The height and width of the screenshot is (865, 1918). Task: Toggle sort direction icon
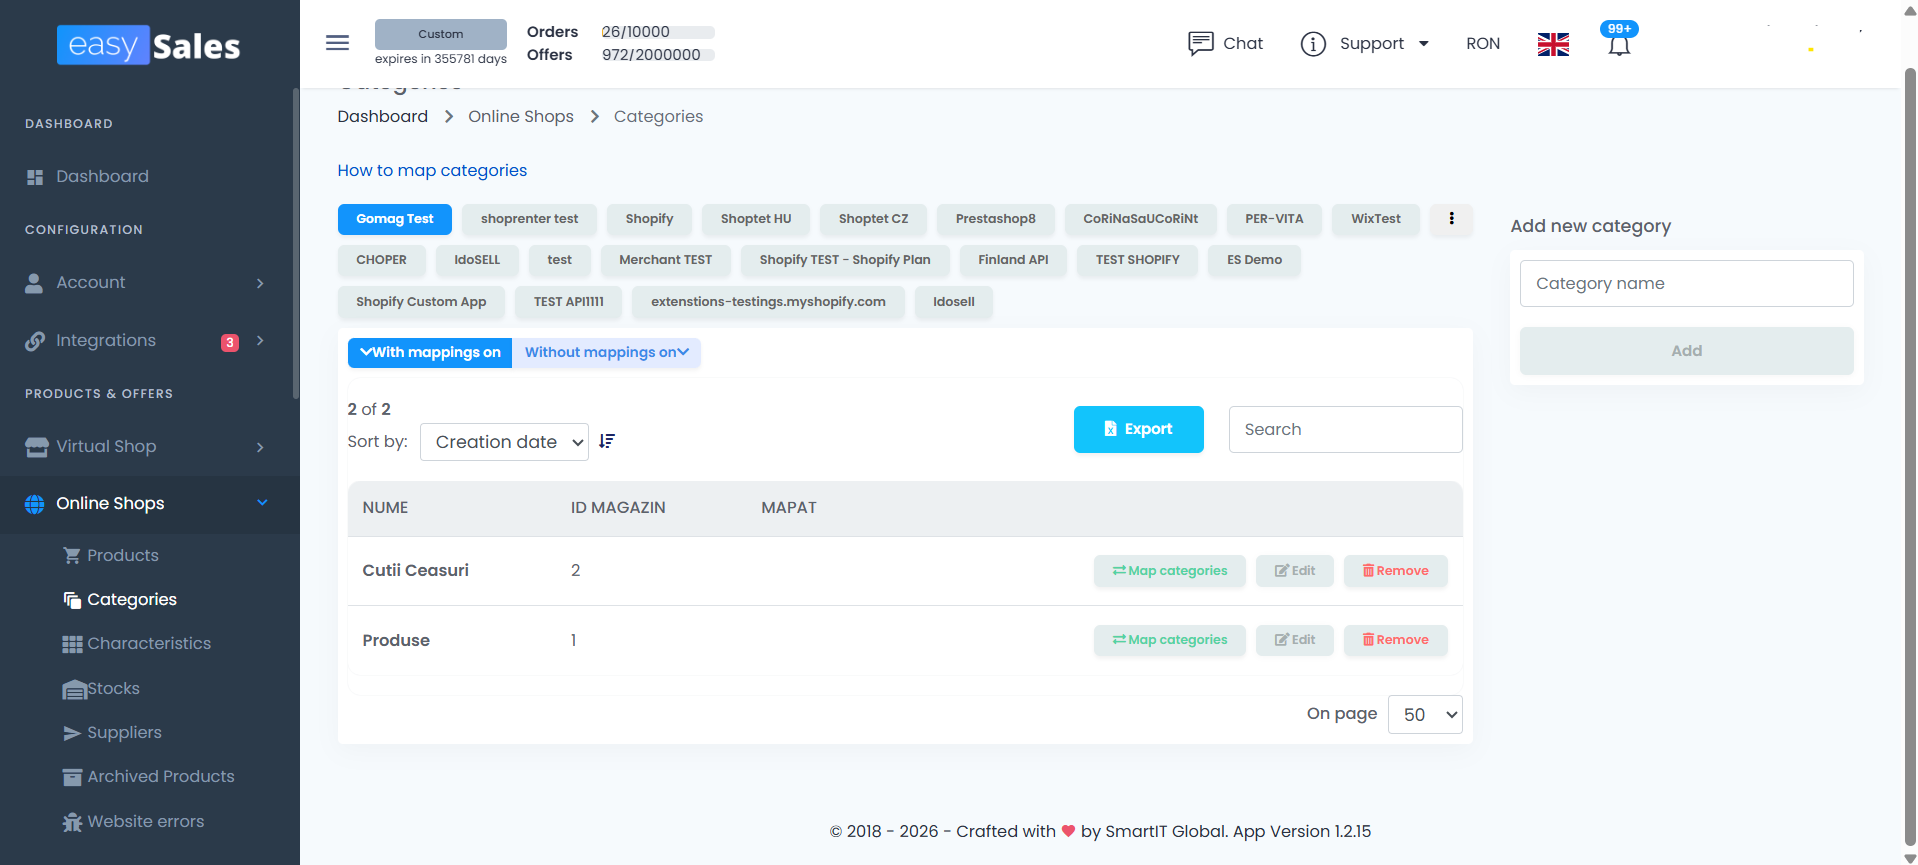pyautogui.click(x=607, y=441)
